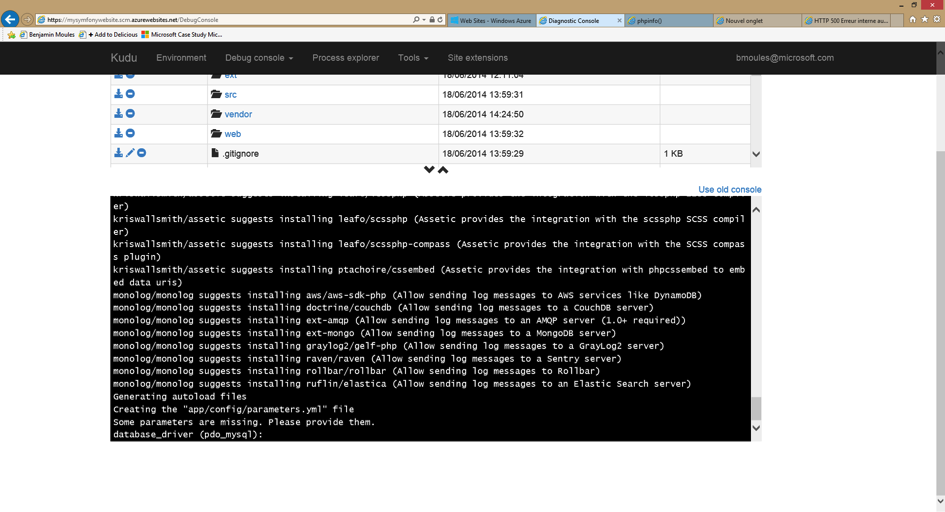Open Process explorer page
Image resolution: width=945 pixels, height=512 pixels.
tap(345, 58)
